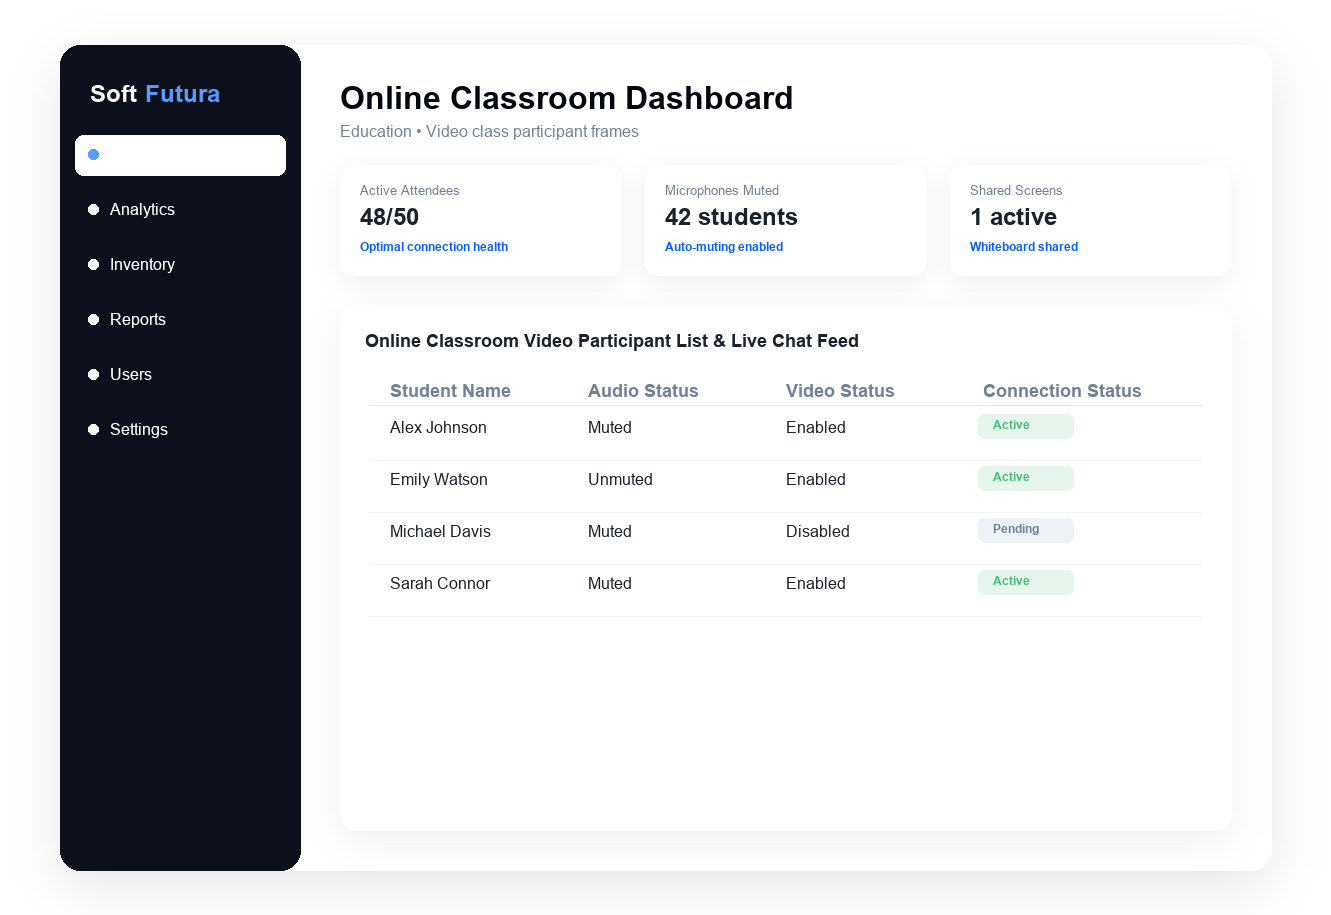Click the Microphones Muted card label

coord(722,190)
